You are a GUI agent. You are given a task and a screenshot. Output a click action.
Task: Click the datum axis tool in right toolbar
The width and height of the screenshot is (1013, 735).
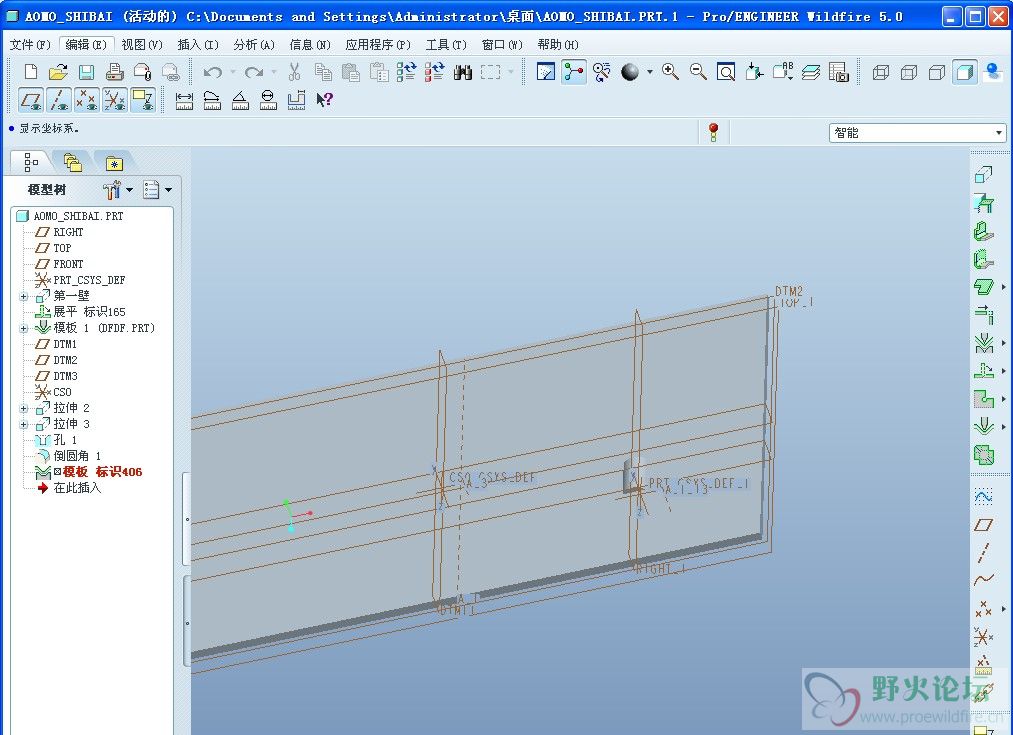coord(983,553)
